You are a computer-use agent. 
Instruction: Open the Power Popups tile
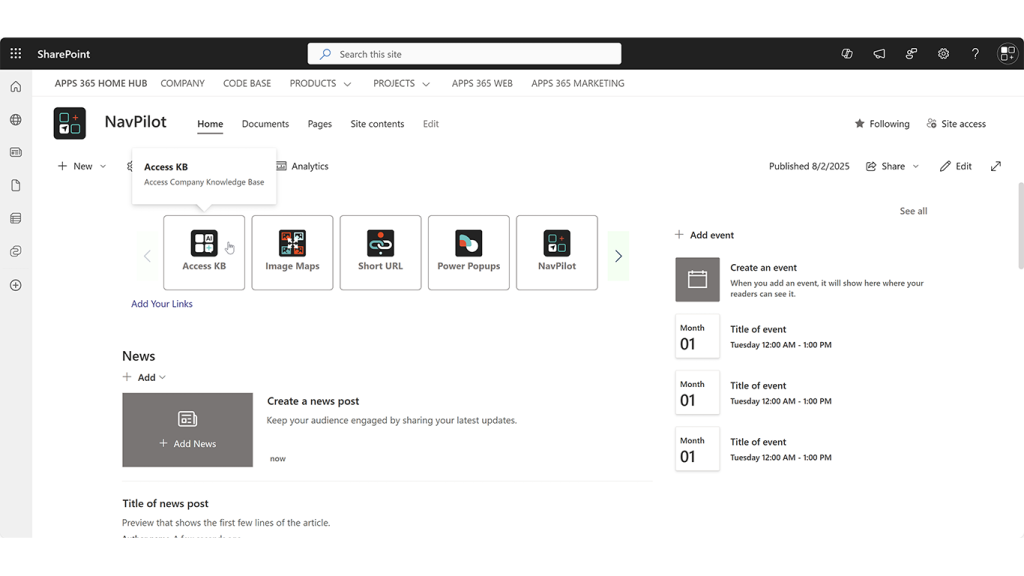(x=468, y=253)
